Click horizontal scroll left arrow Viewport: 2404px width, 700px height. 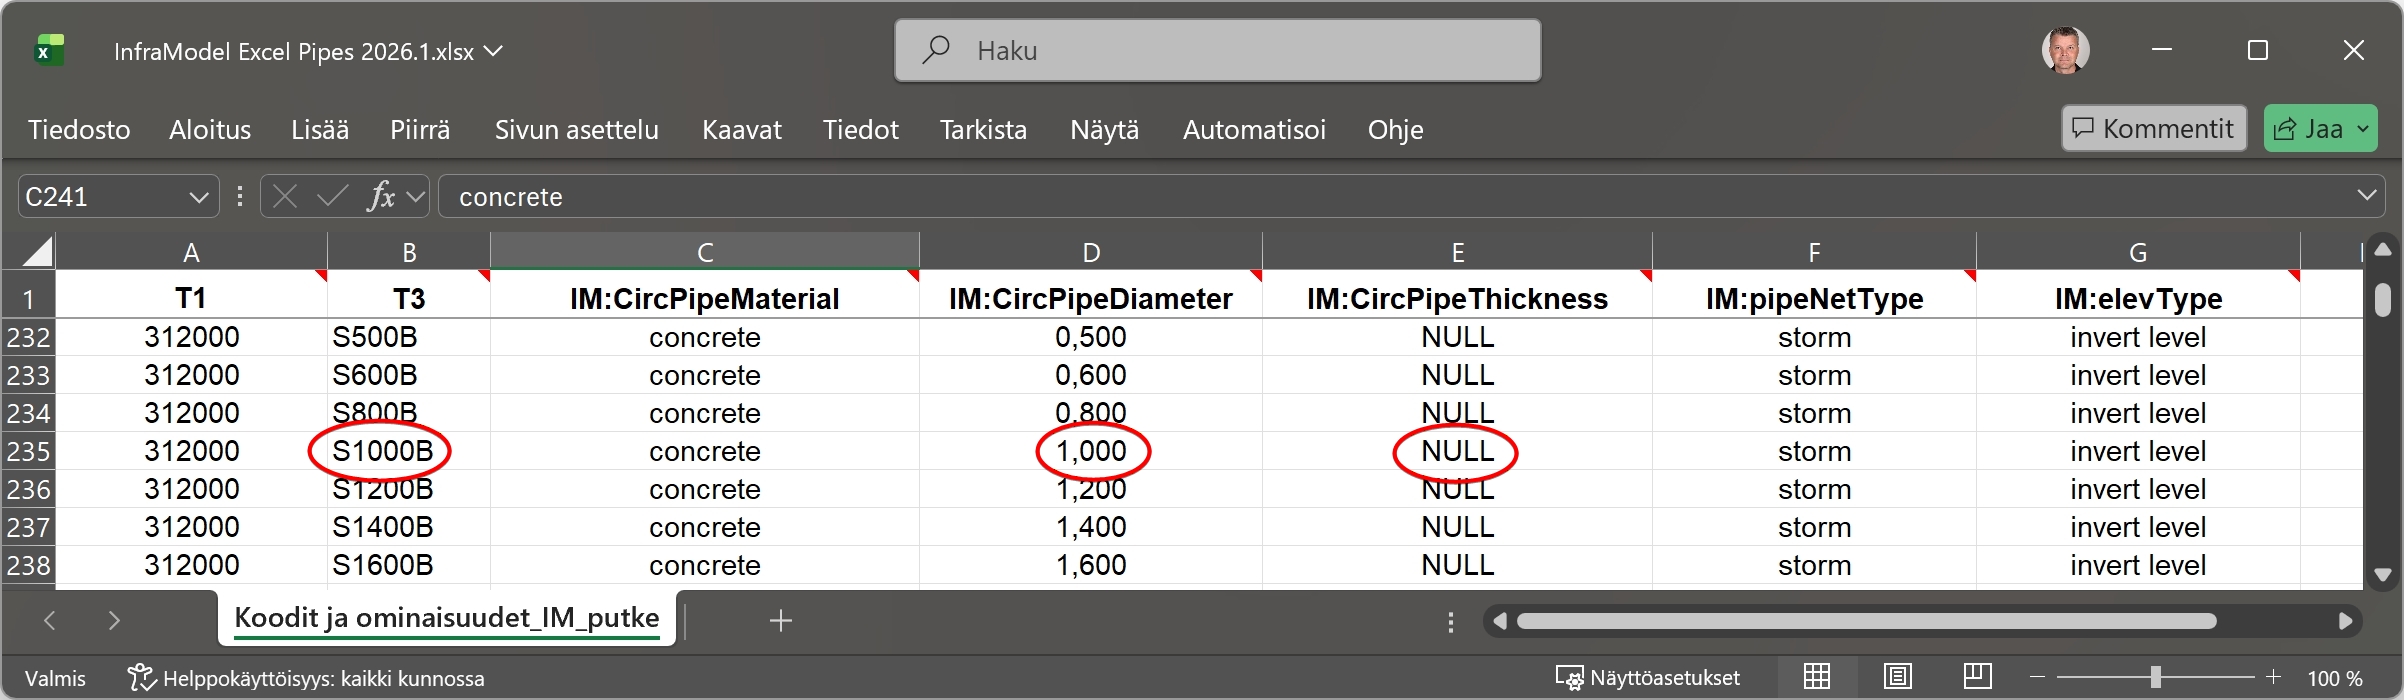pos(1499,621)
